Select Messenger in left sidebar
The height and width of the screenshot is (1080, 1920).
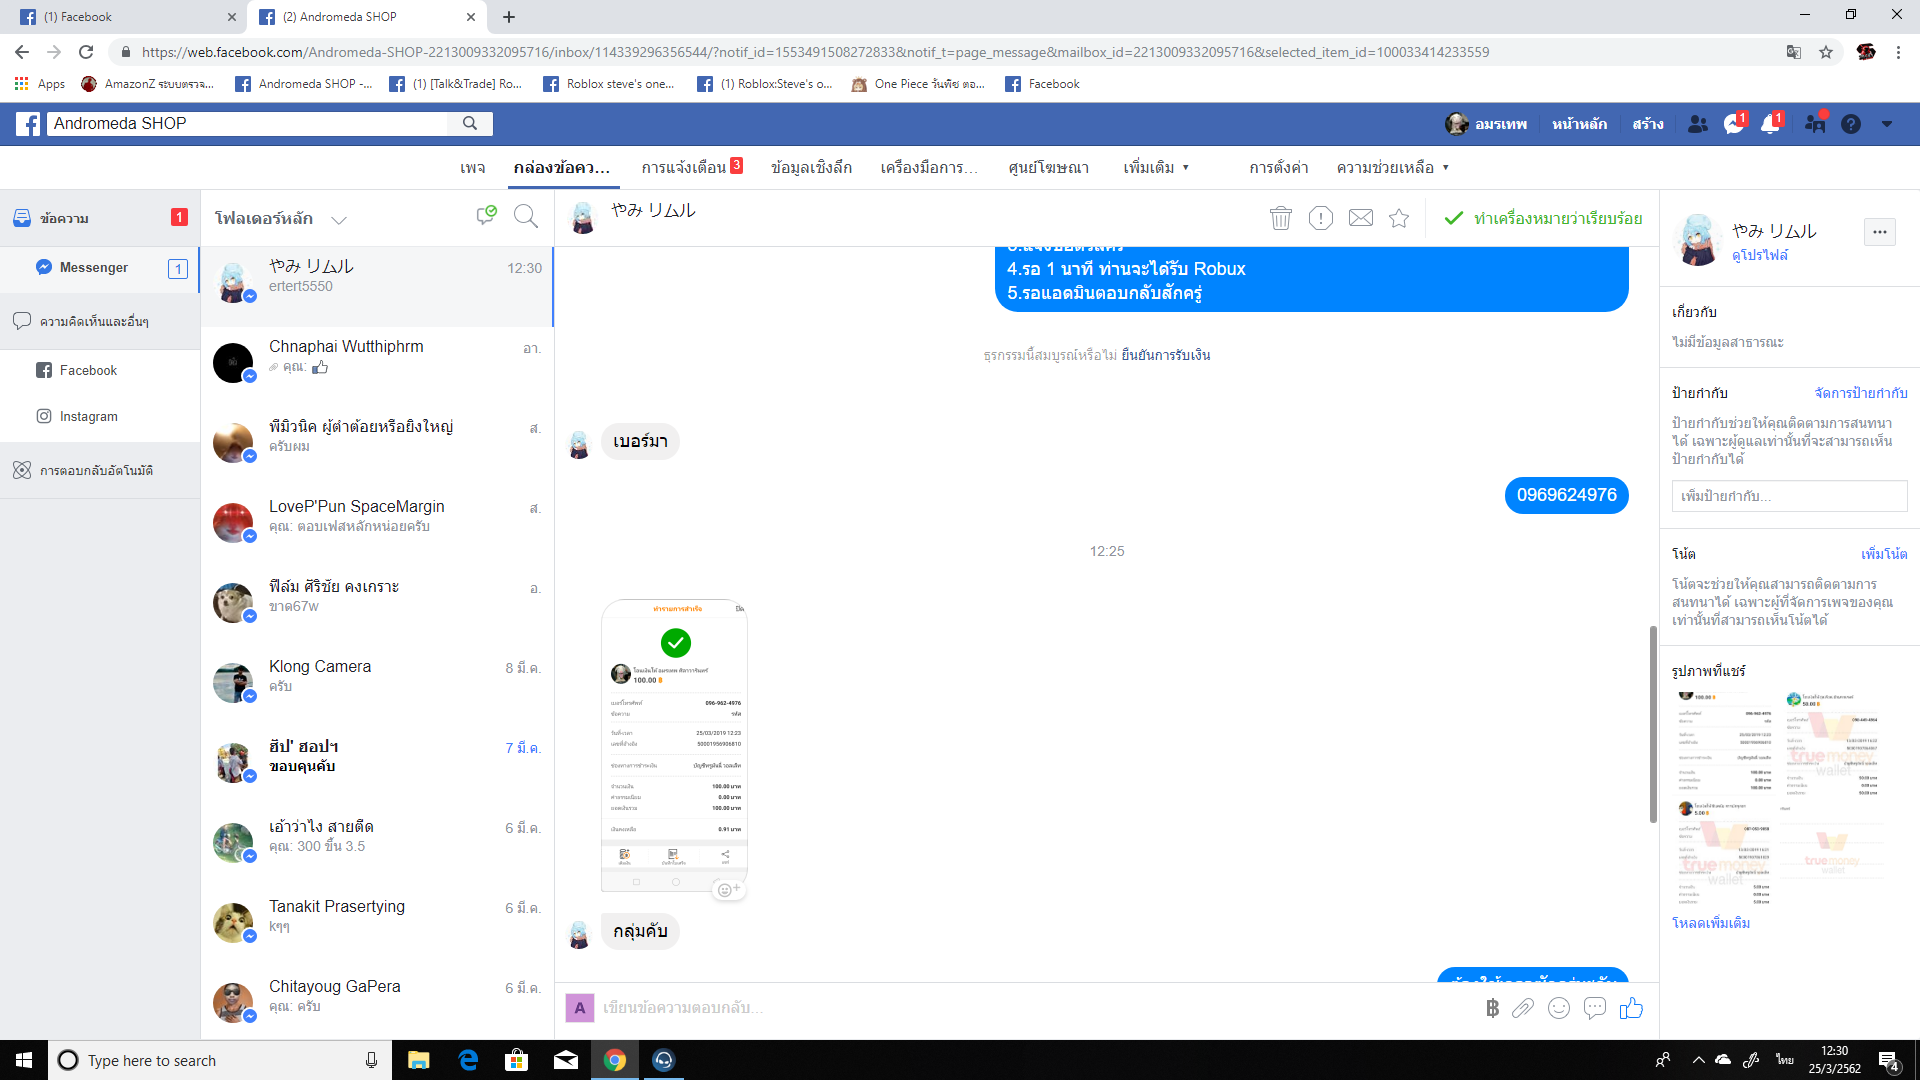click(100, 268)
